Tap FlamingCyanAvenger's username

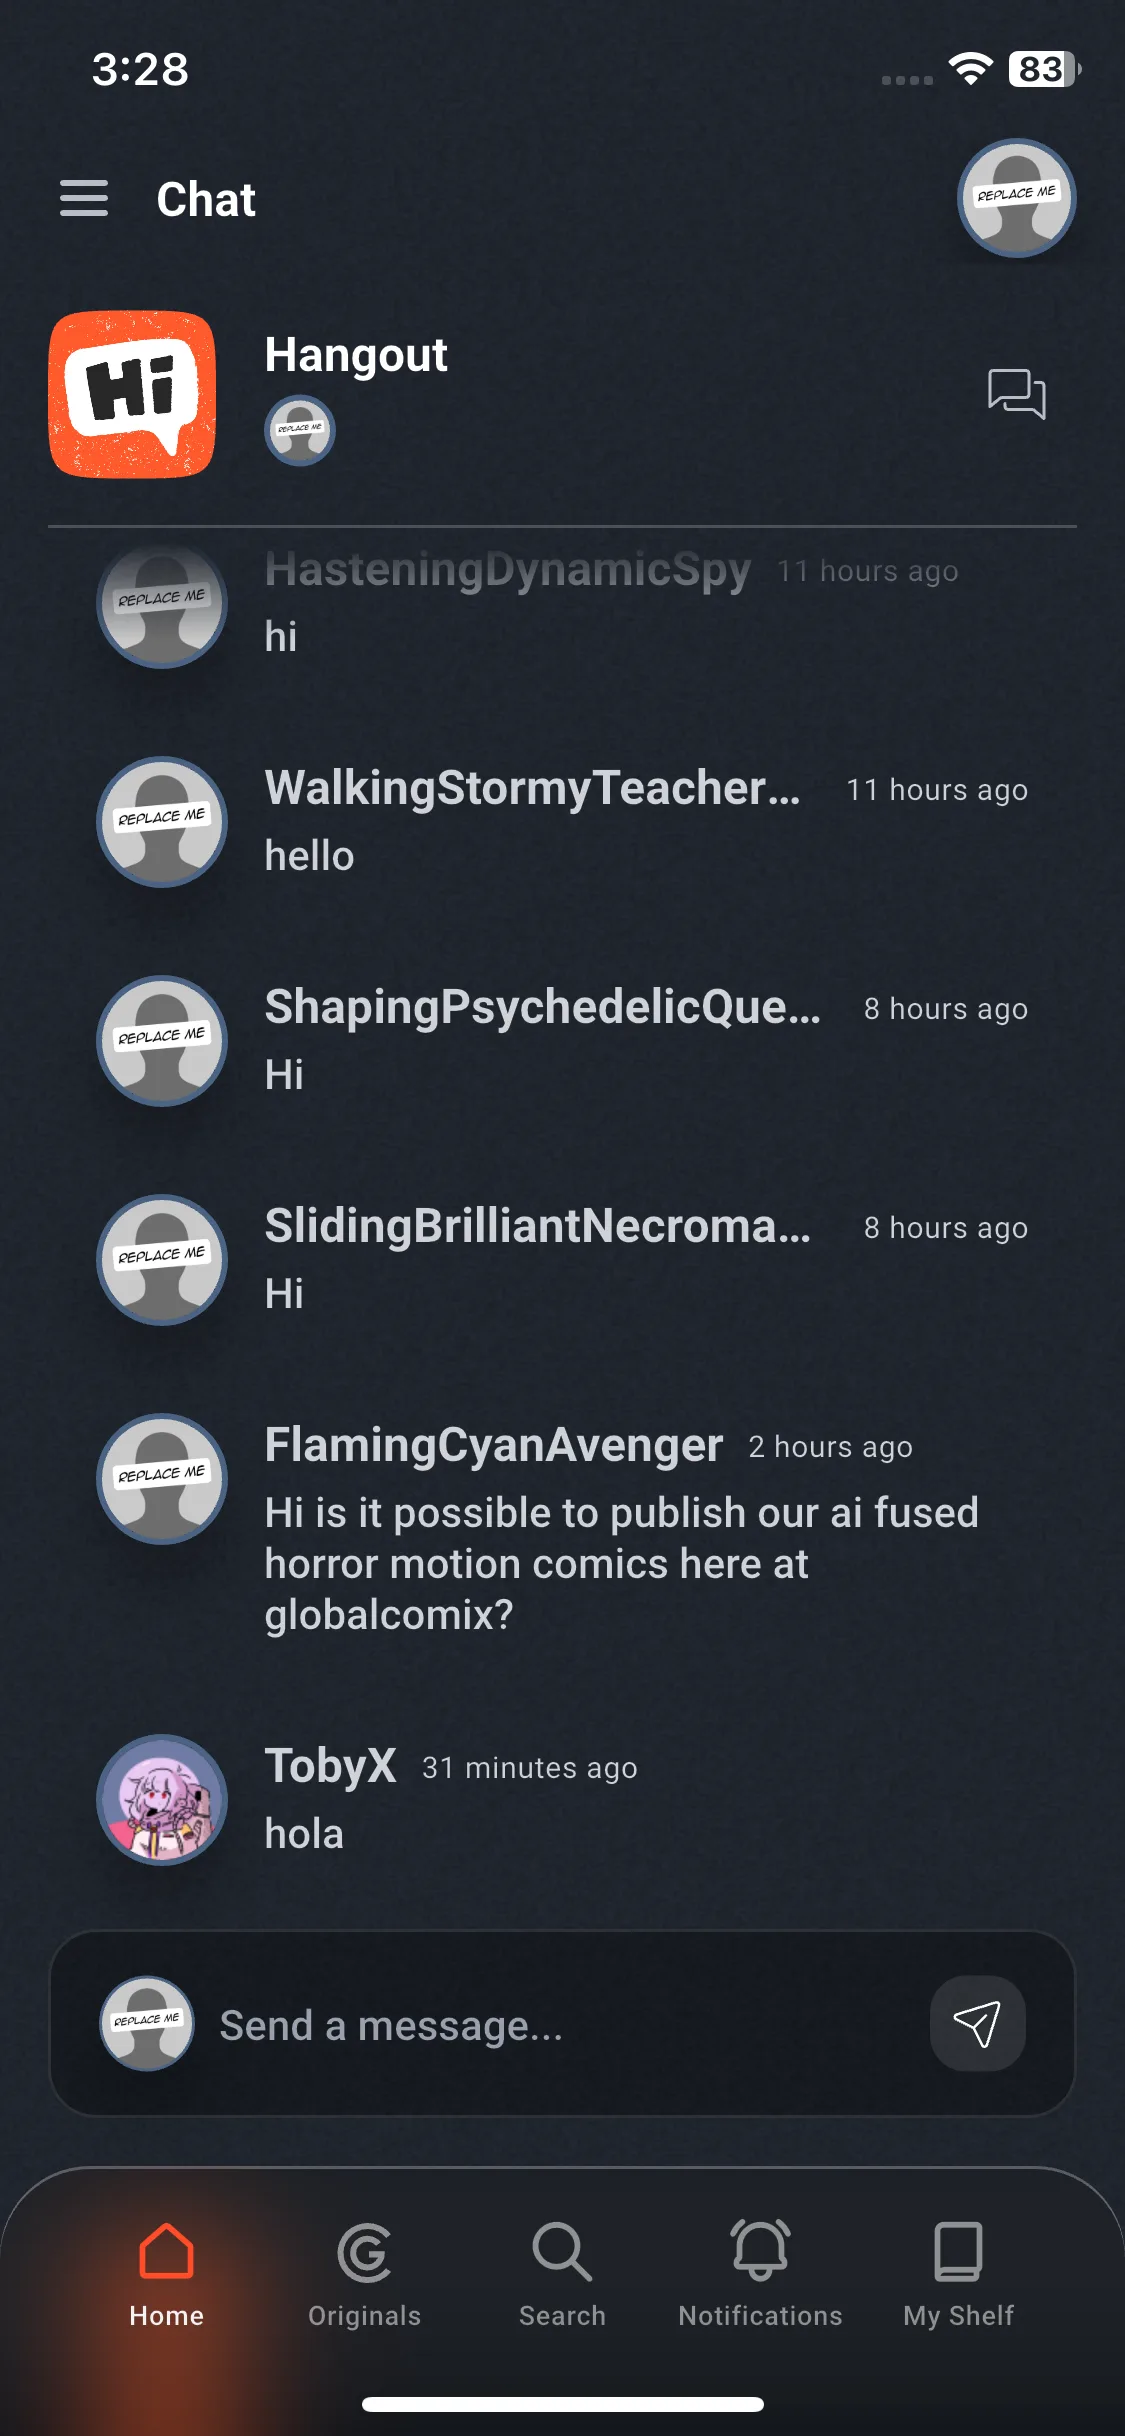coord(493,1445)
